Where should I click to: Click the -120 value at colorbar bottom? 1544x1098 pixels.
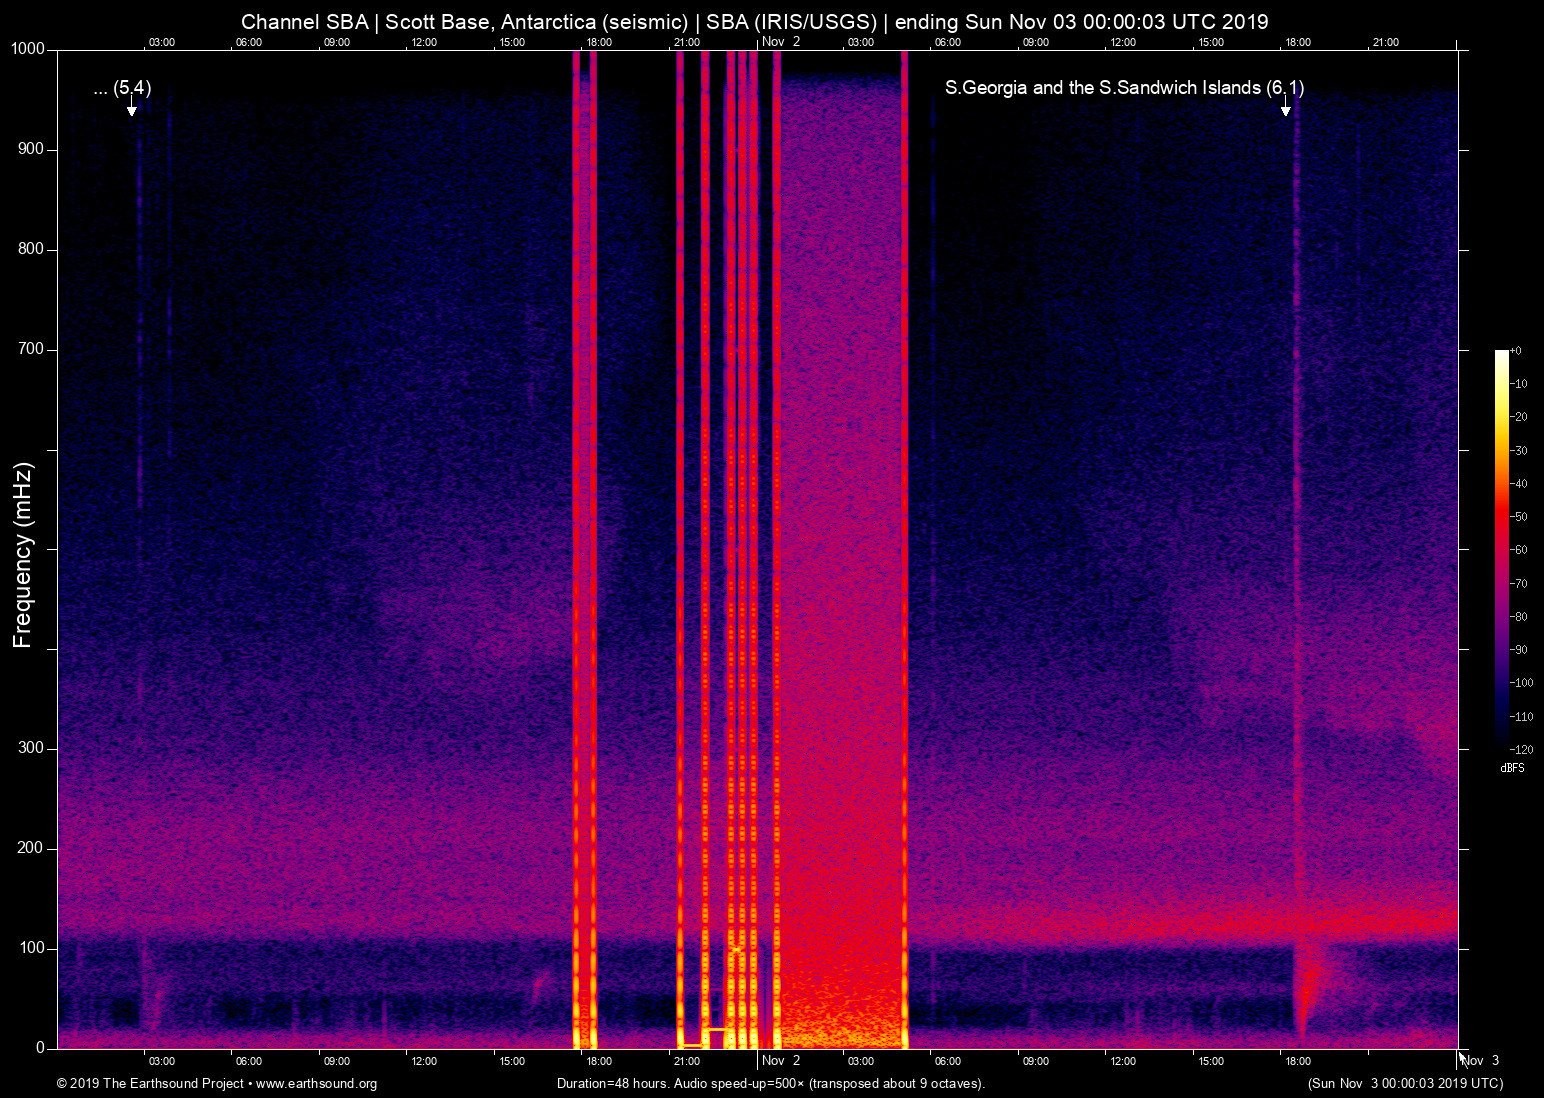pyautogui.click(x=1521, y=749)
